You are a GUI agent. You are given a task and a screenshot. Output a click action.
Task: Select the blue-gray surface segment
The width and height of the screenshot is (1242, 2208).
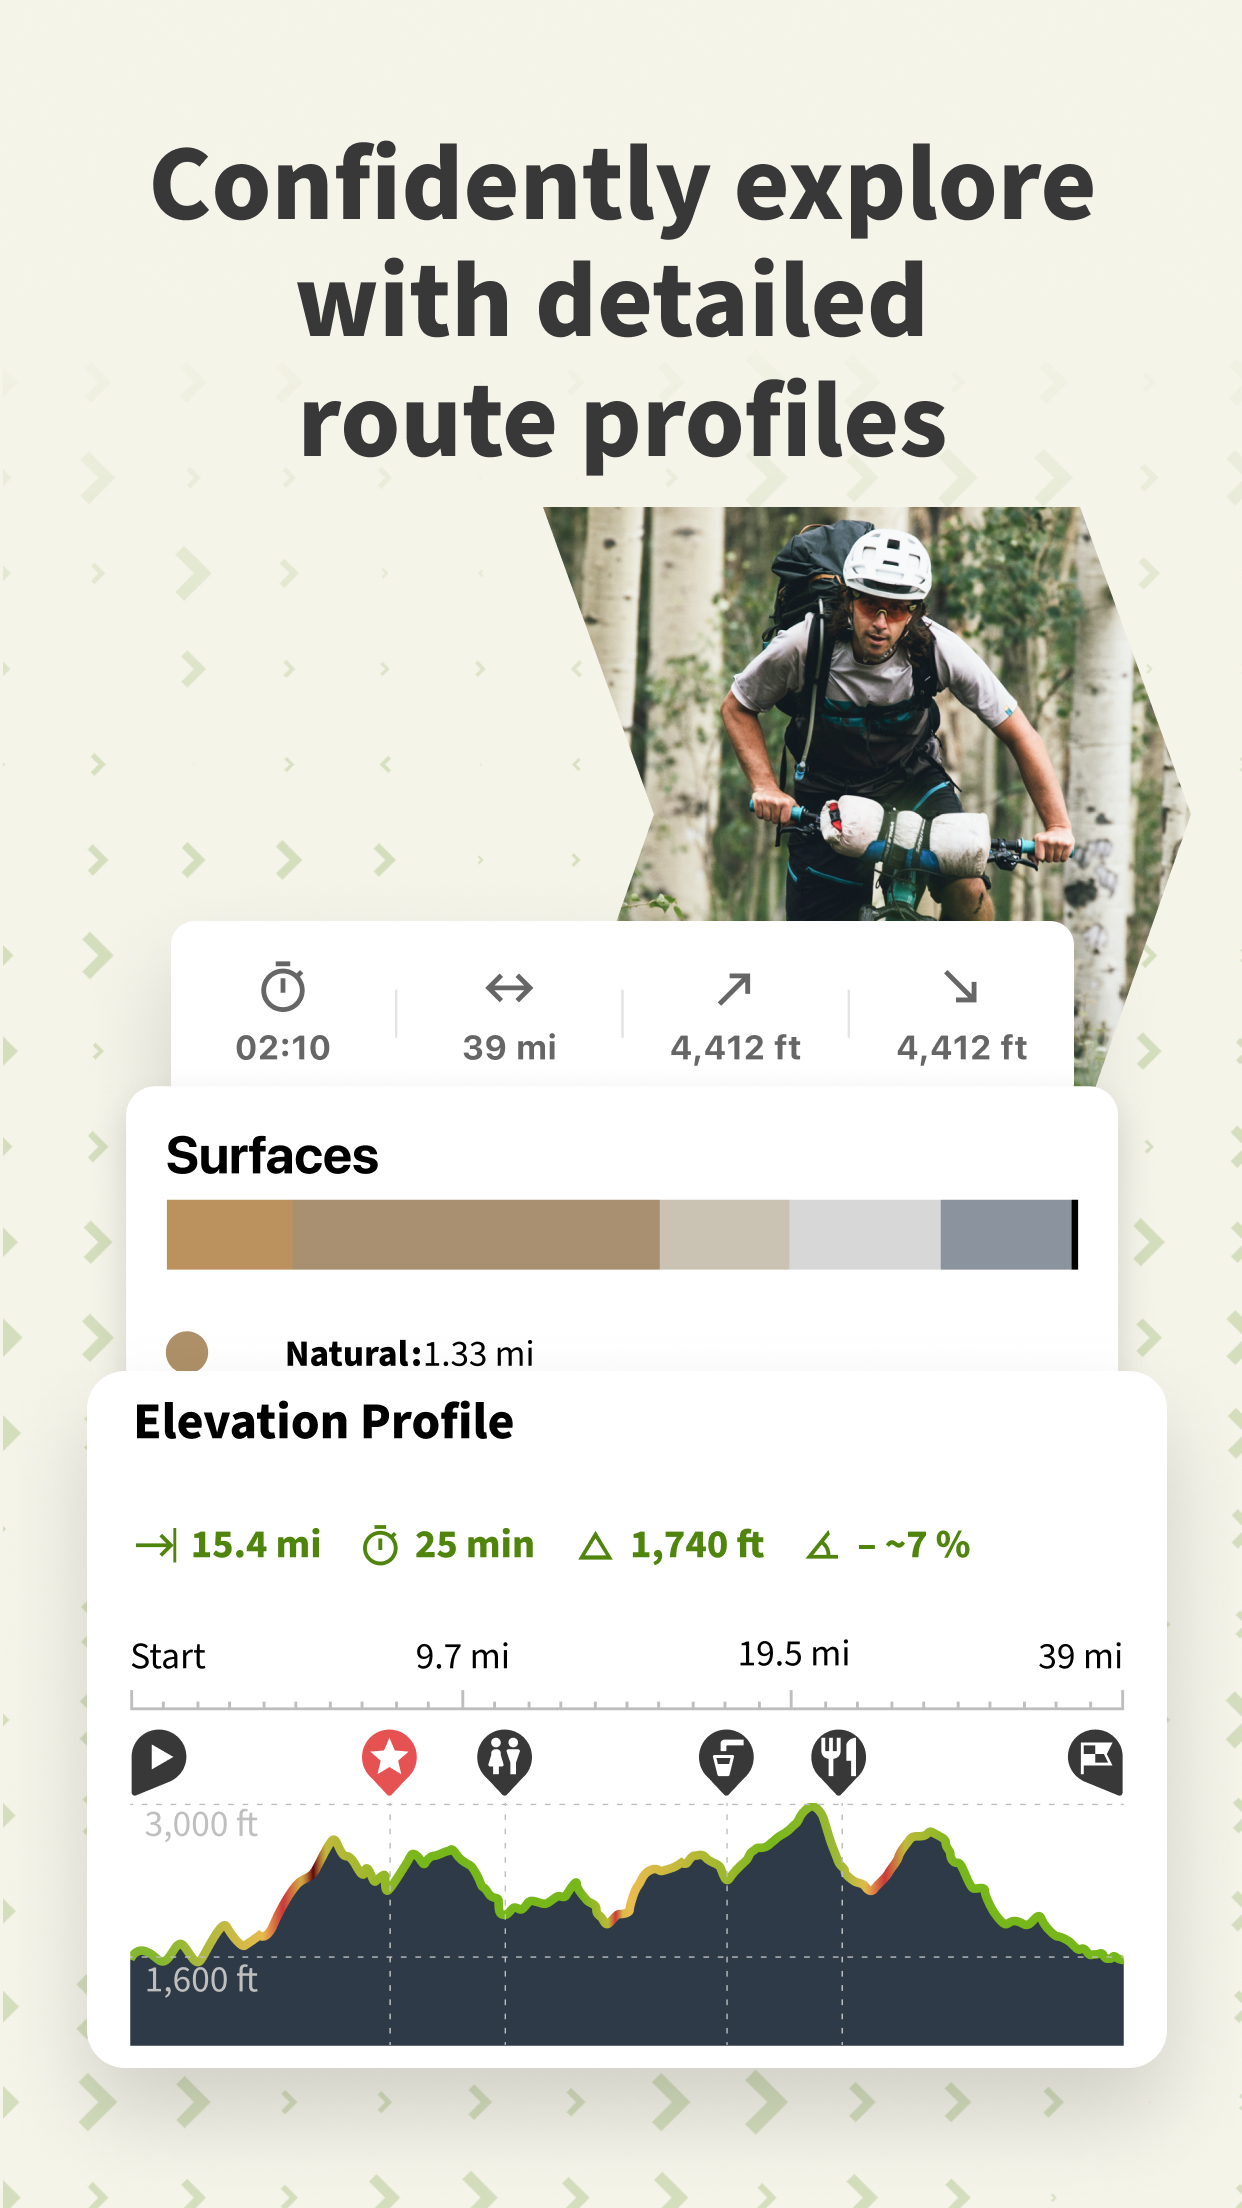1005,1234
